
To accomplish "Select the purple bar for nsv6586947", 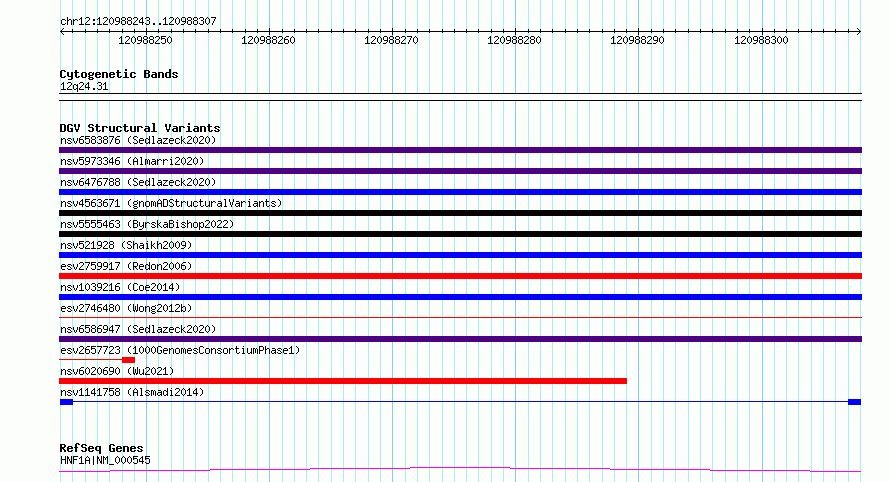I will (x=460, y=339).
